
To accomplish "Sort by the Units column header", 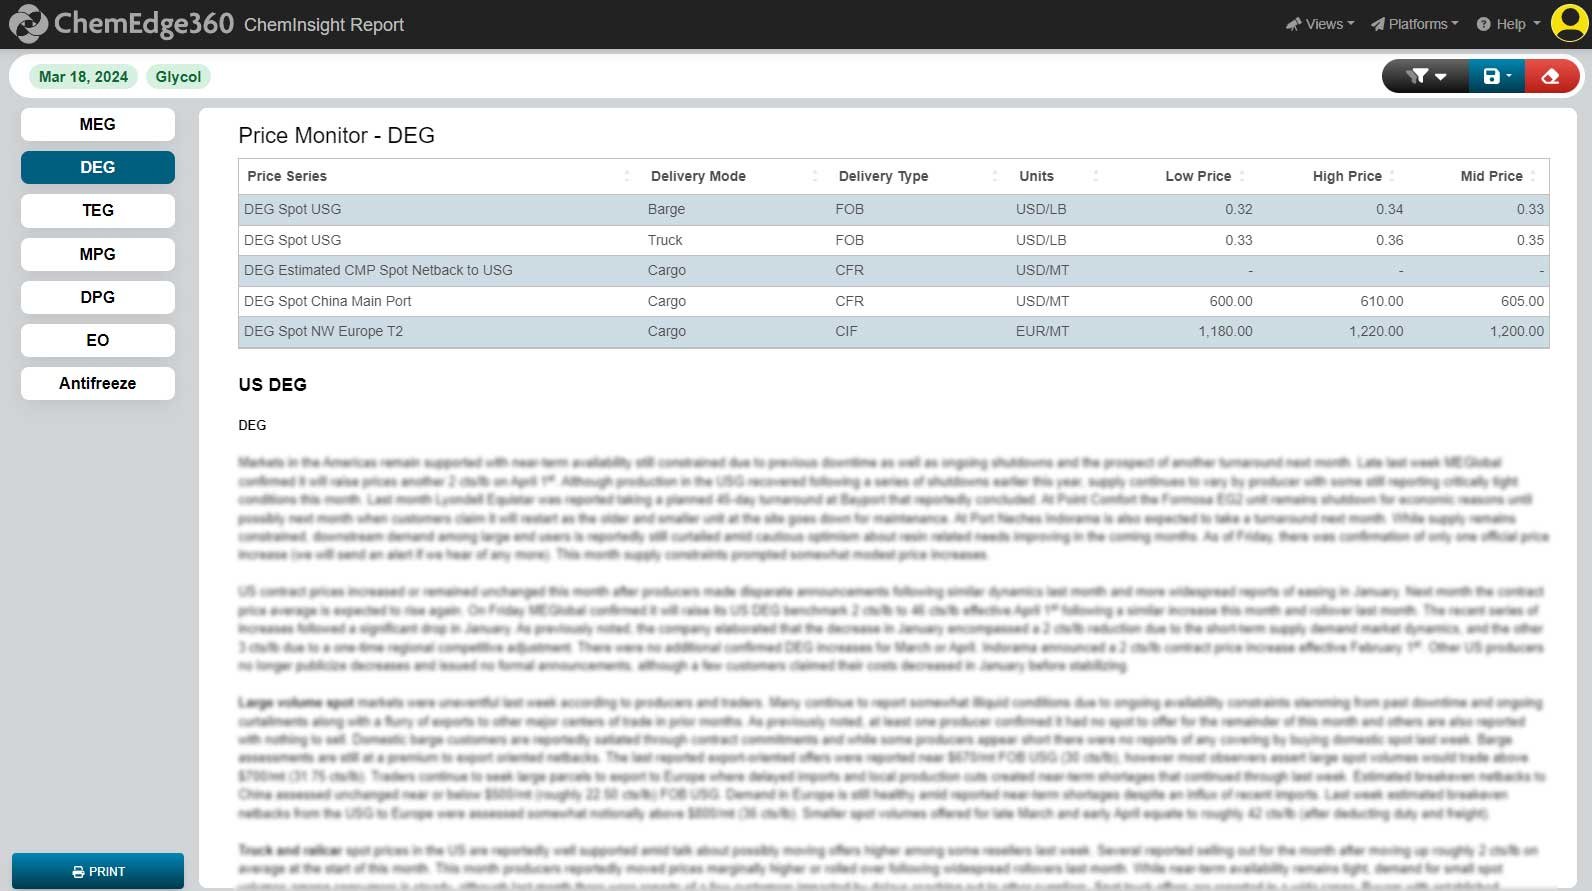I will (x=1060, y=176).
